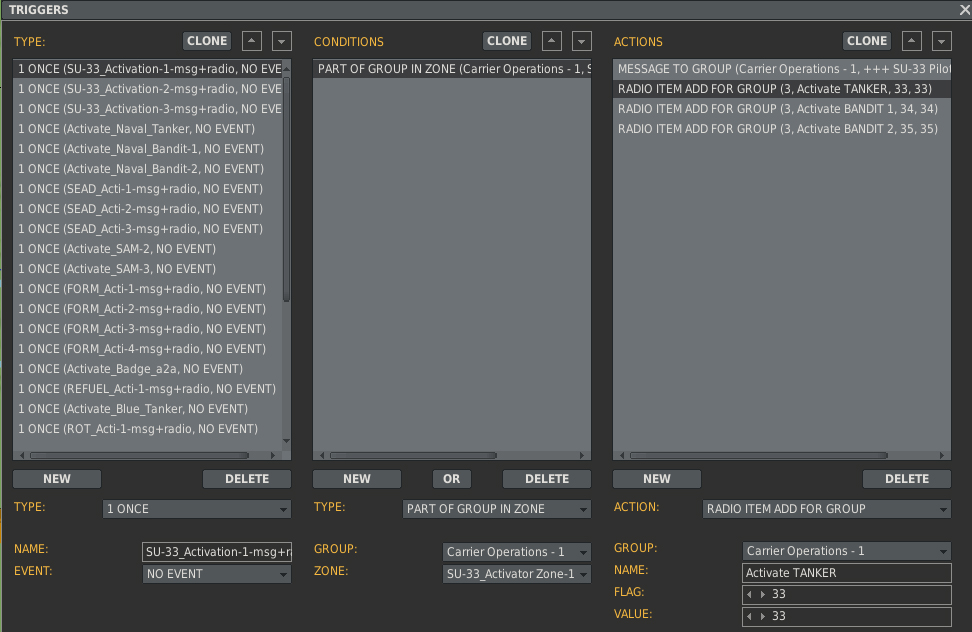DELETE the selected action

[907, 479]
